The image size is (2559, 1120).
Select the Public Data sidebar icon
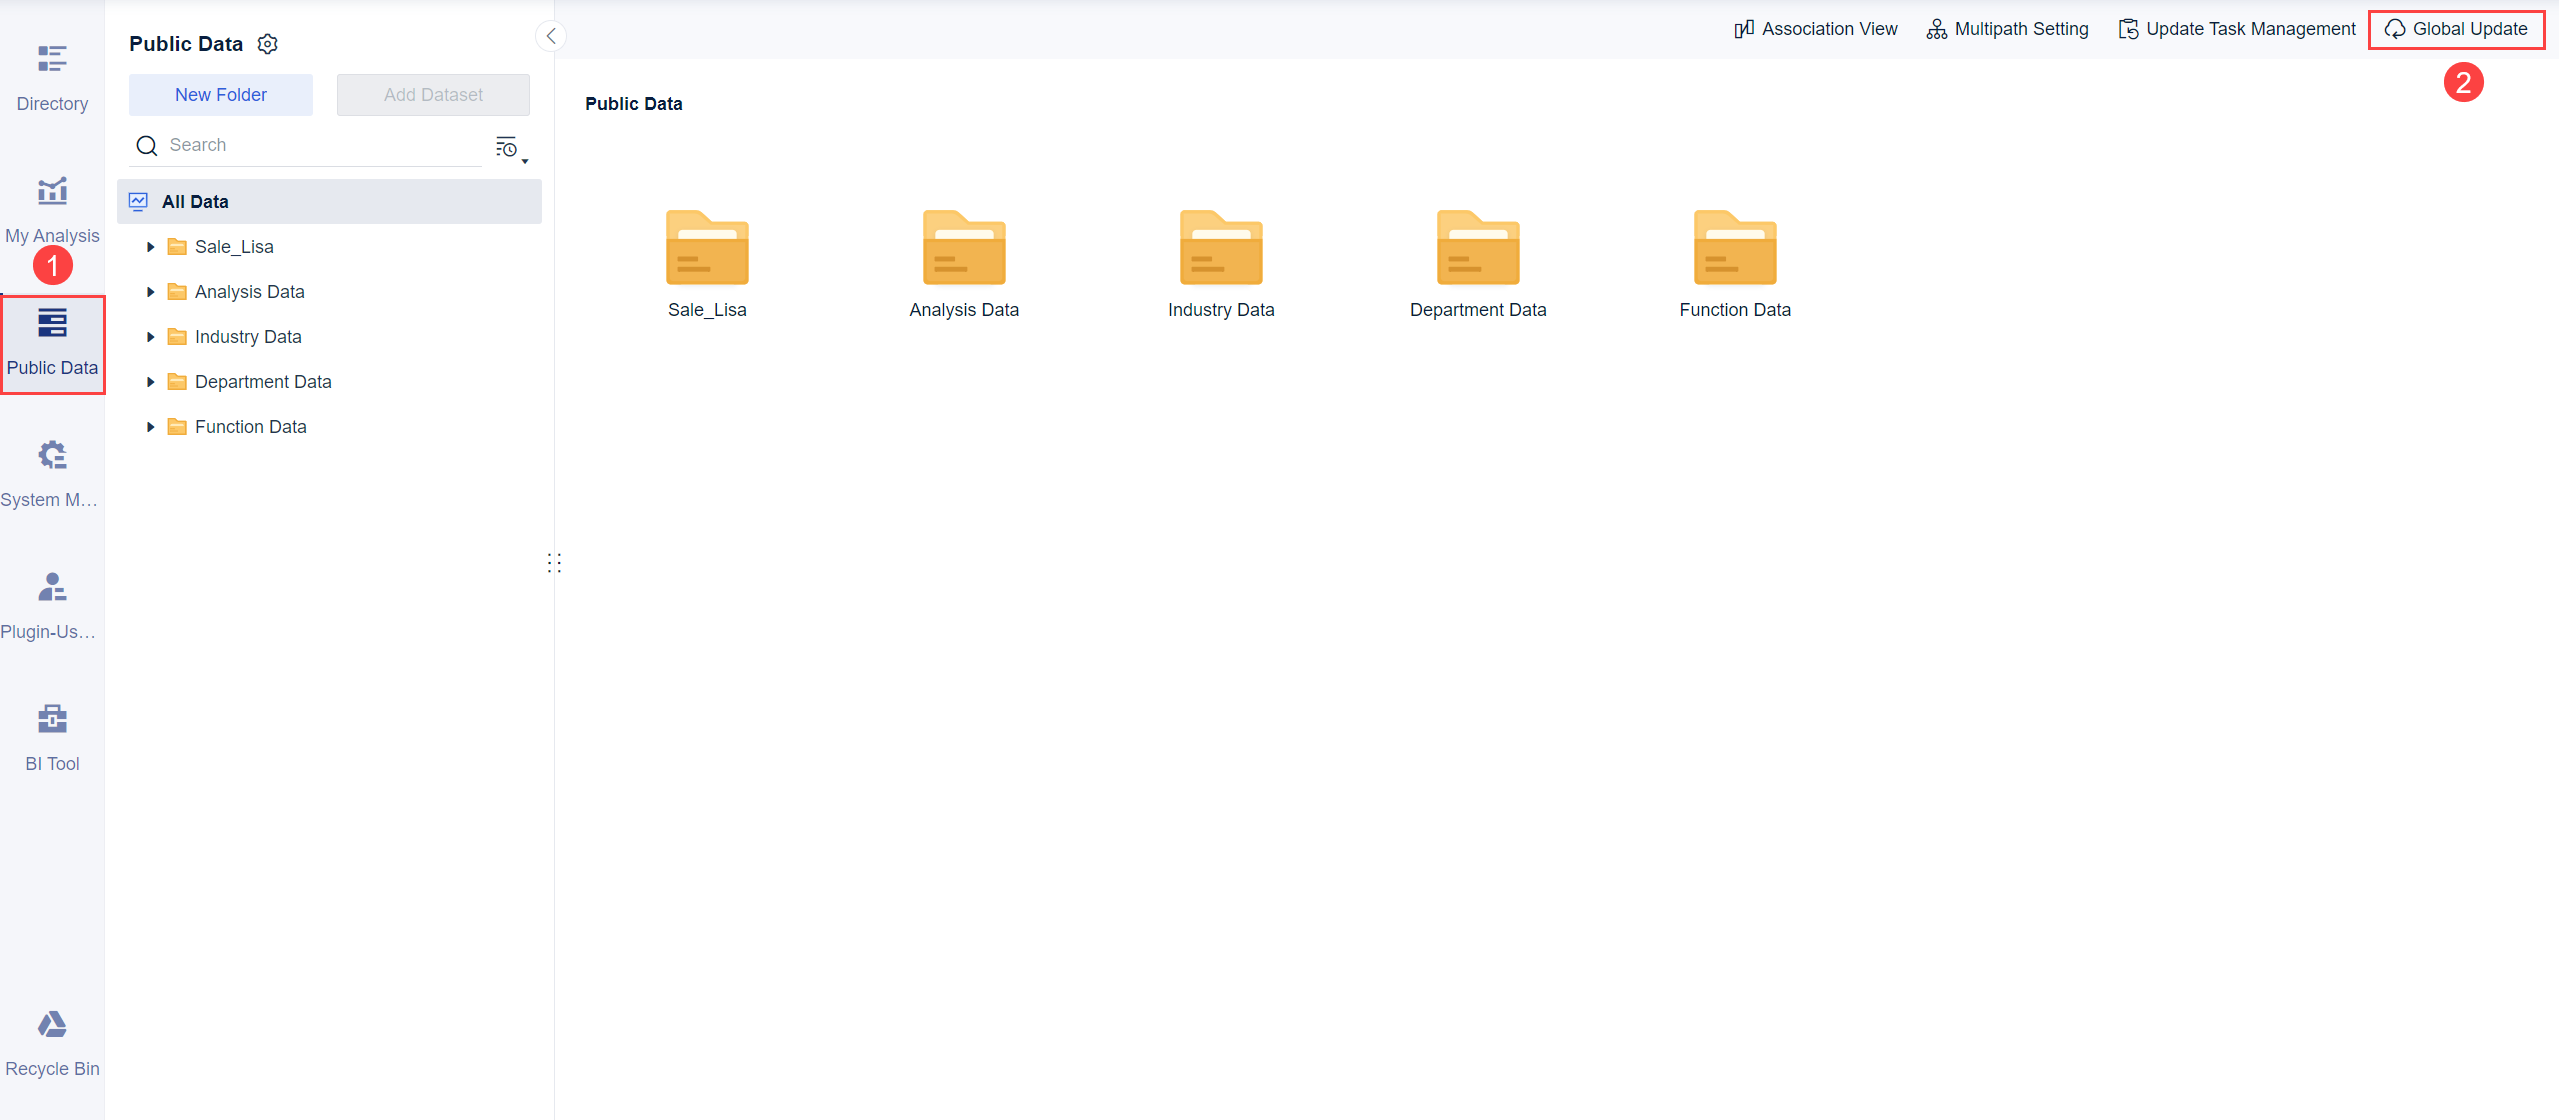tap(51, 340)
